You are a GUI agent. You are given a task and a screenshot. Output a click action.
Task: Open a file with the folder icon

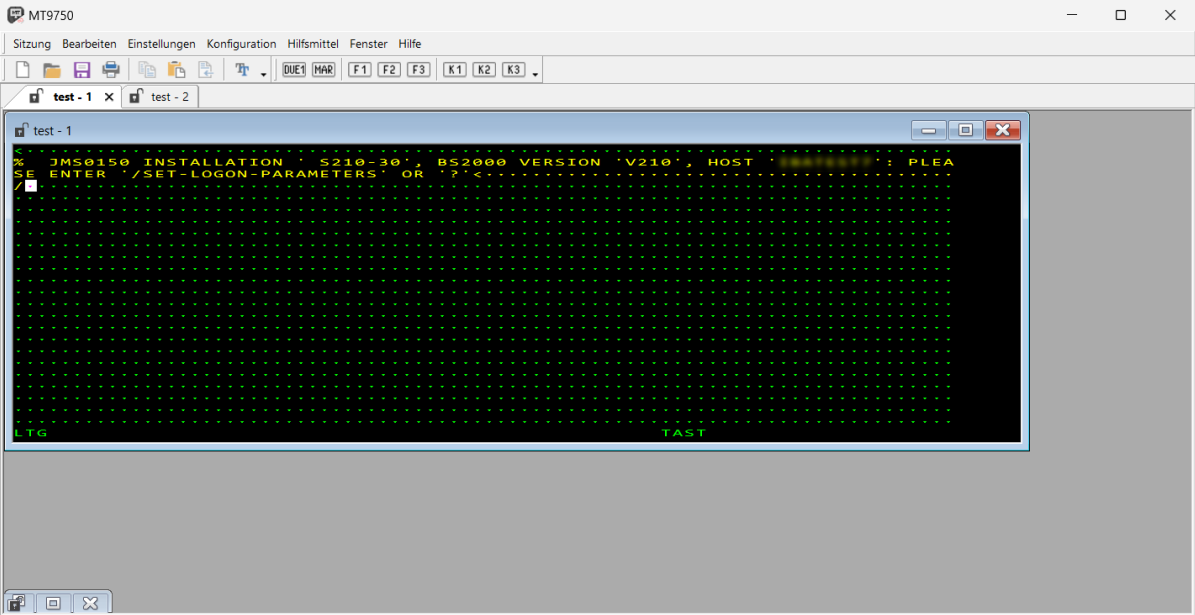click(x=52, y=70)
